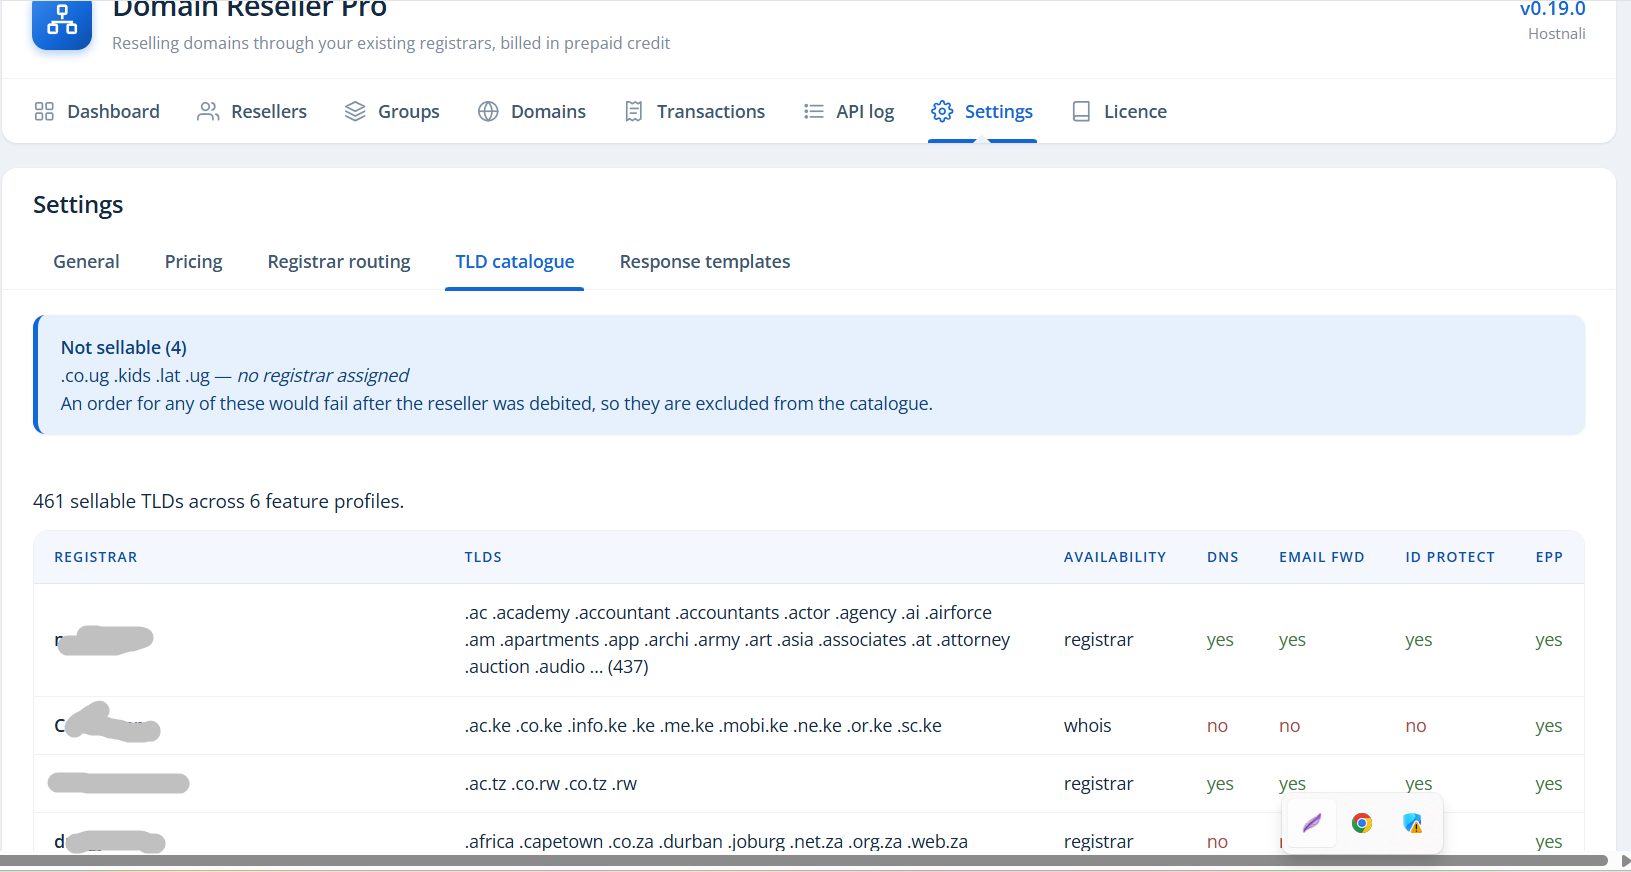Switch to the General settings tab
Viewport: 1631px width, 872px height.
click(x=86, y=261)
